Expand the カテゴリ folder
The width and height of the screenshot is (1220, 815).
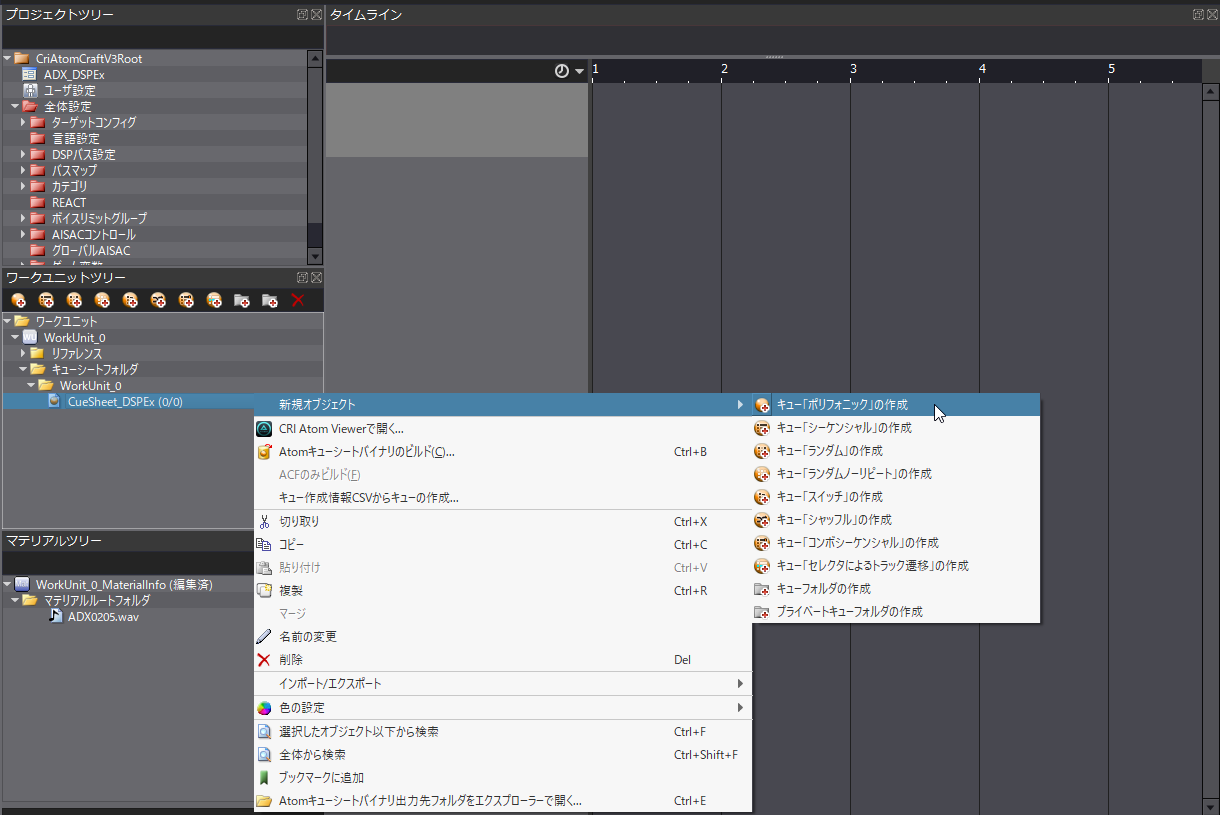point(23,186)
